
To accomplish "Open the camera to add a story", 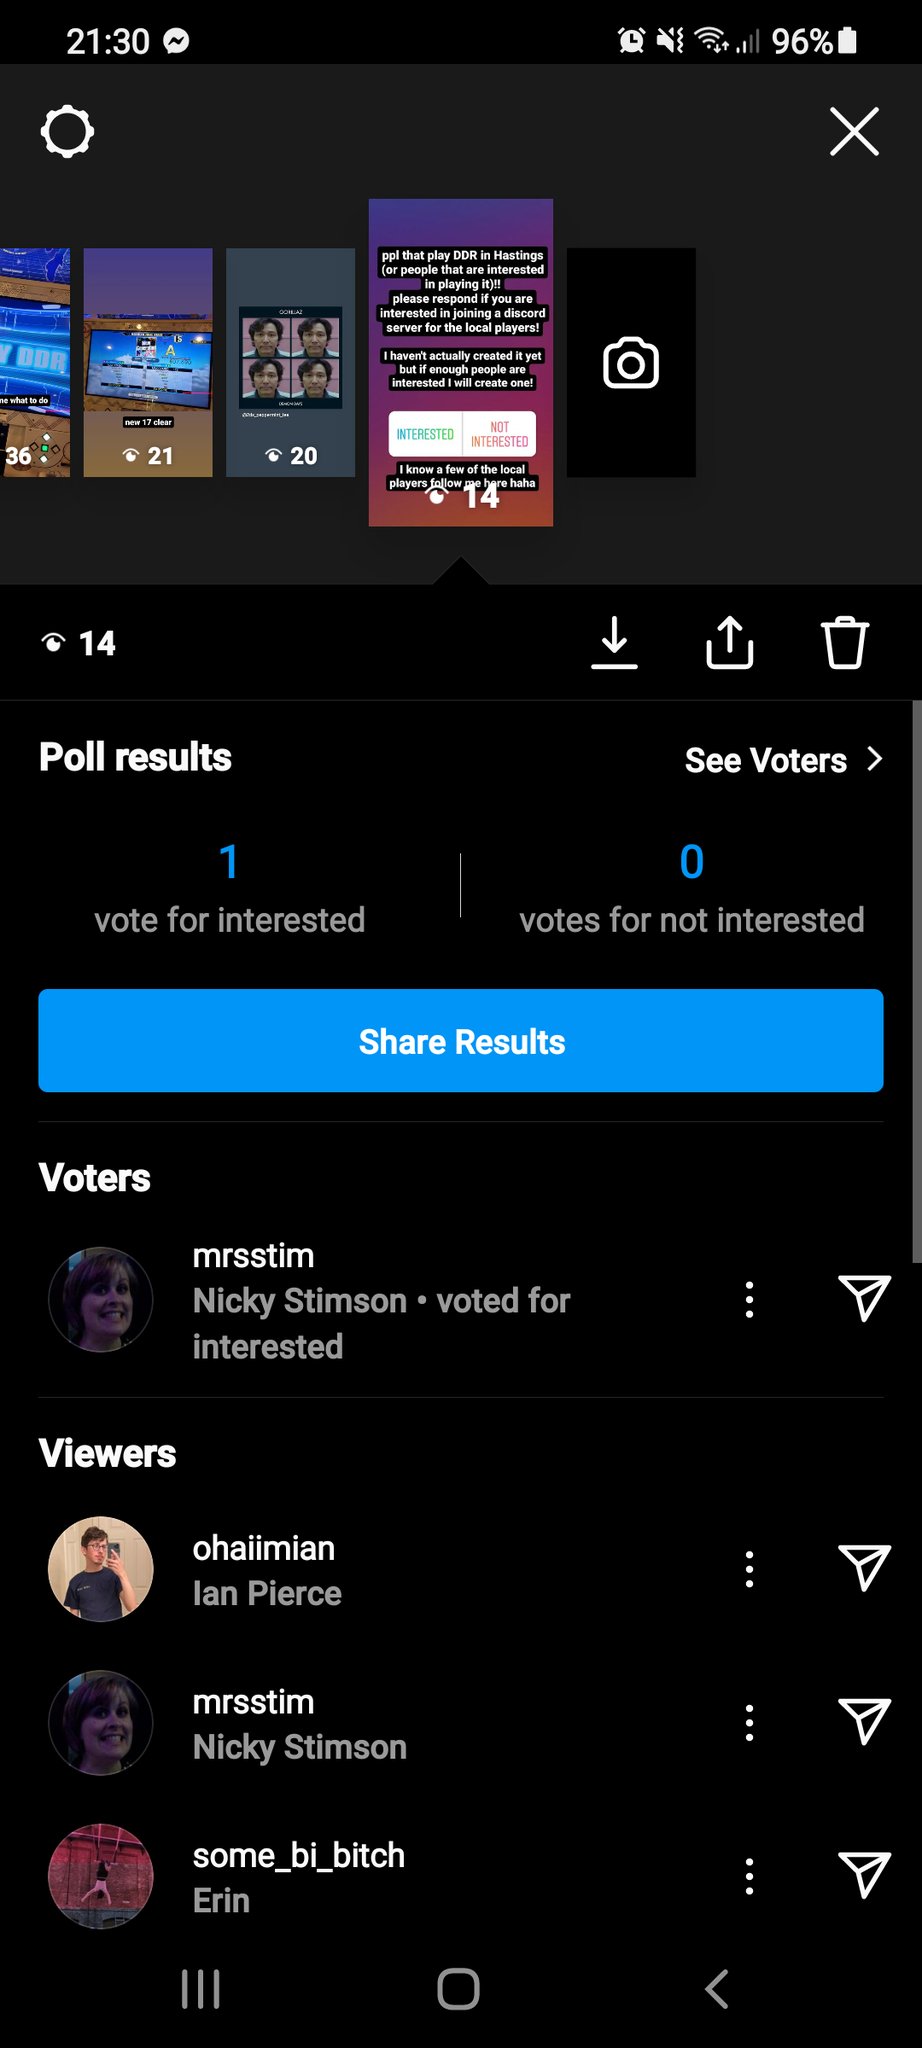I will (x=631, y=363).
